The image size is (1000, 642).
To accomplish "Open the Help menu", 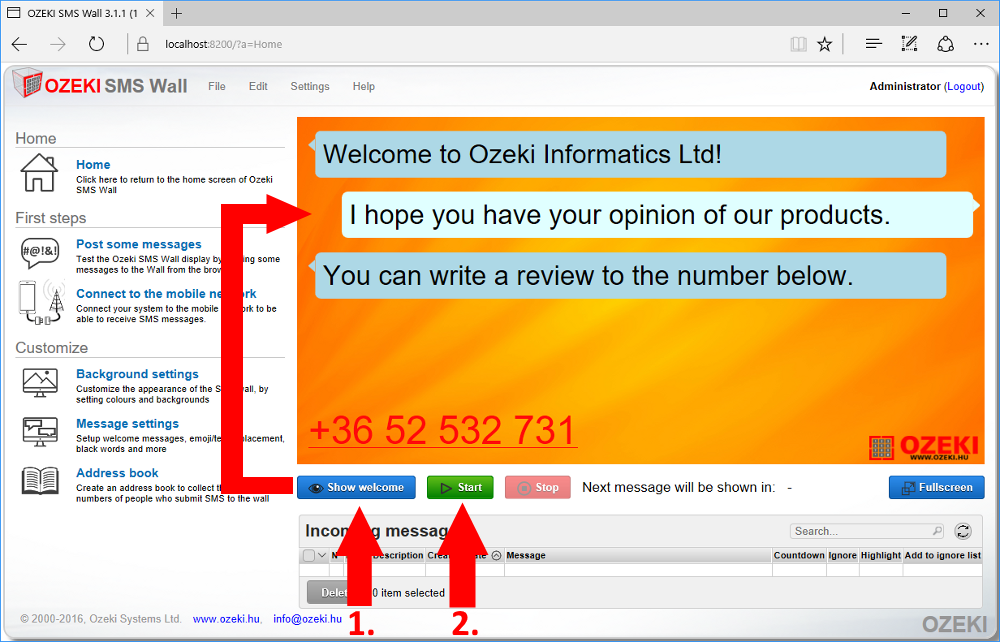I will [x=364, y=86].
